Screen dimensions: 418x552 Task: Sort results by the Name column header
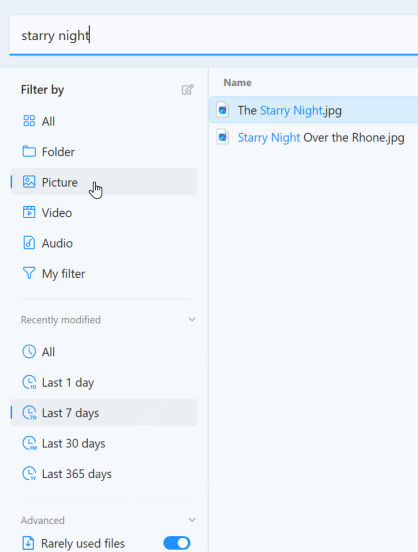pos(238,83)
